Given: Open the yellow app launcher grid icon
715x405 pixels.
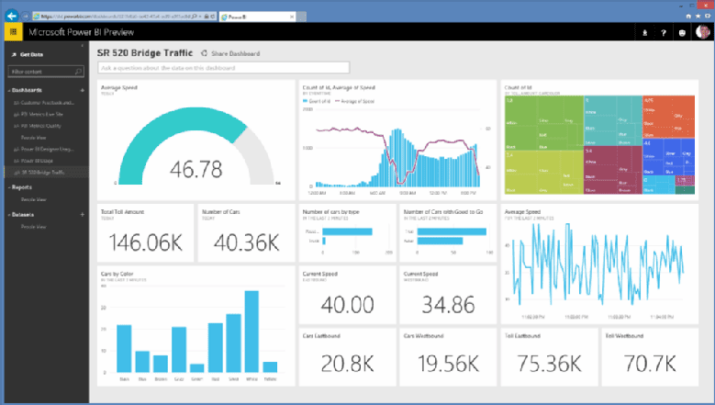Looking at the screenshot, I should pos(13,32).
